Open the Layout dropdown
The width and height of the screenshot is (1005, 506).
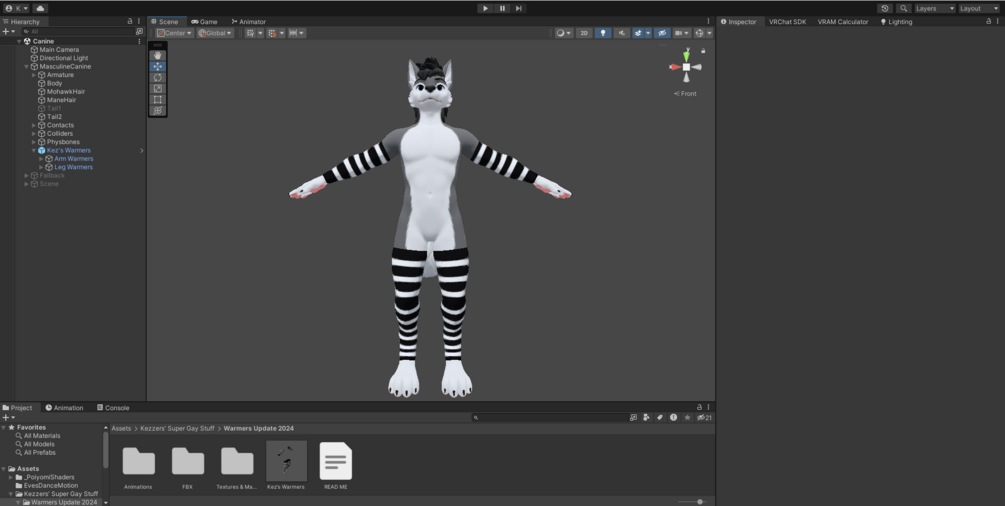click(x=979, y=8)
